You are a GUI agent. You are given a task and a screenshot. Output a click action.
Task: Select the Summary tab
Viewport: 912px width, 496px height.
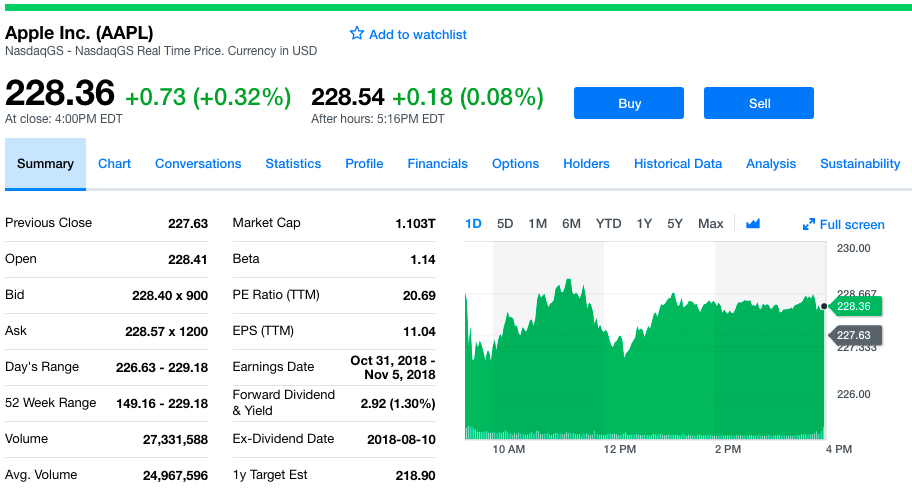point(45,164)
